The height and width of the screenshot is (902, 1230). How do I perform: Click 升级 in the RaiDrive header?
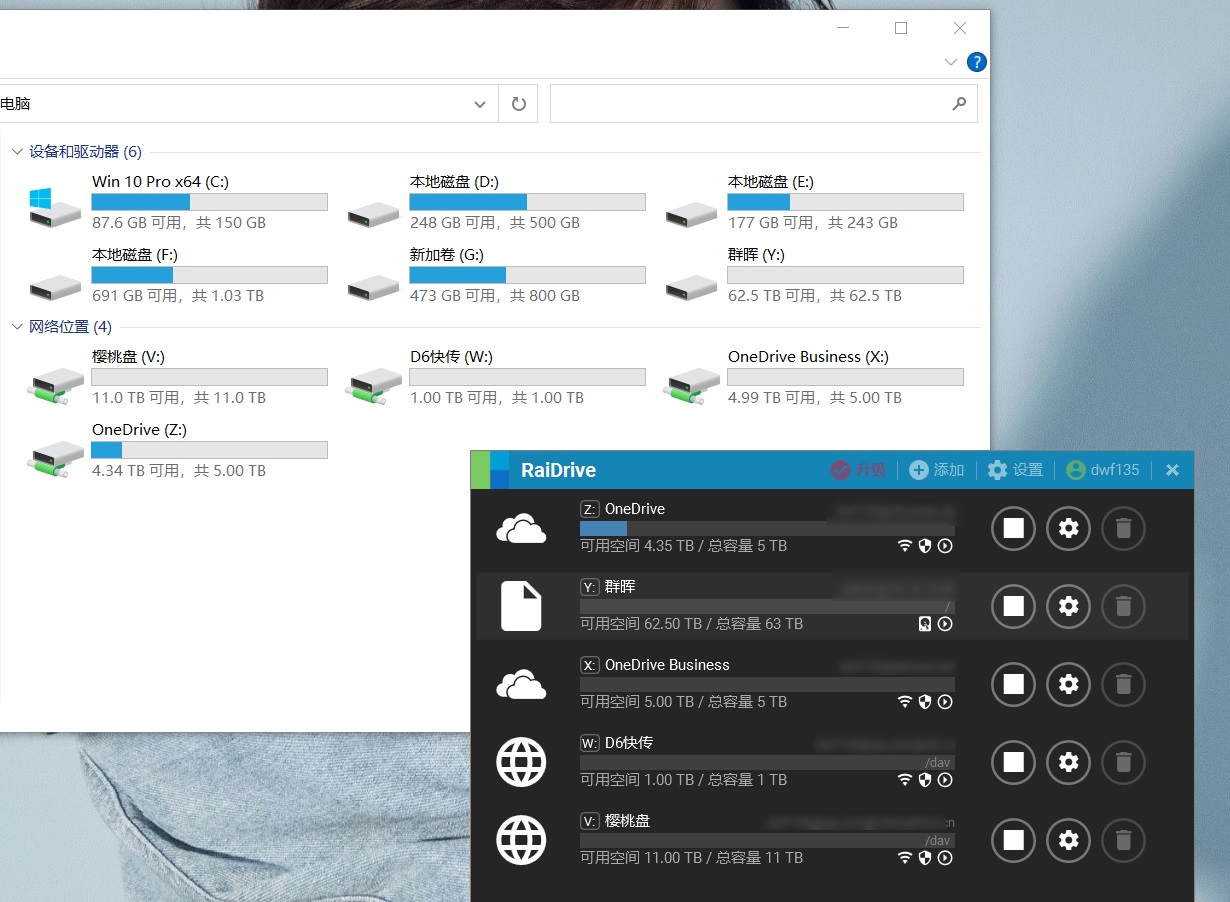(x=859, y=470)
